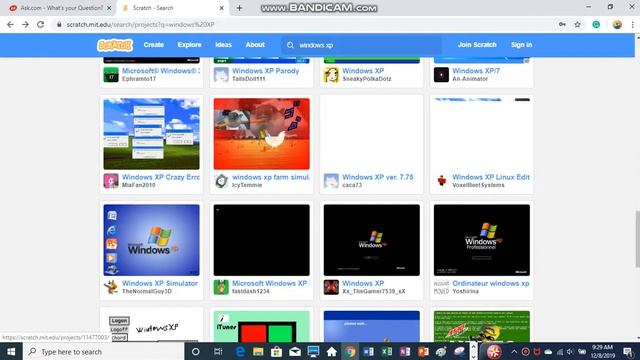640x360 pixels.
Task: Open author Xx_TheGamer7539_xX profile
Action: [x=374, y=291]
